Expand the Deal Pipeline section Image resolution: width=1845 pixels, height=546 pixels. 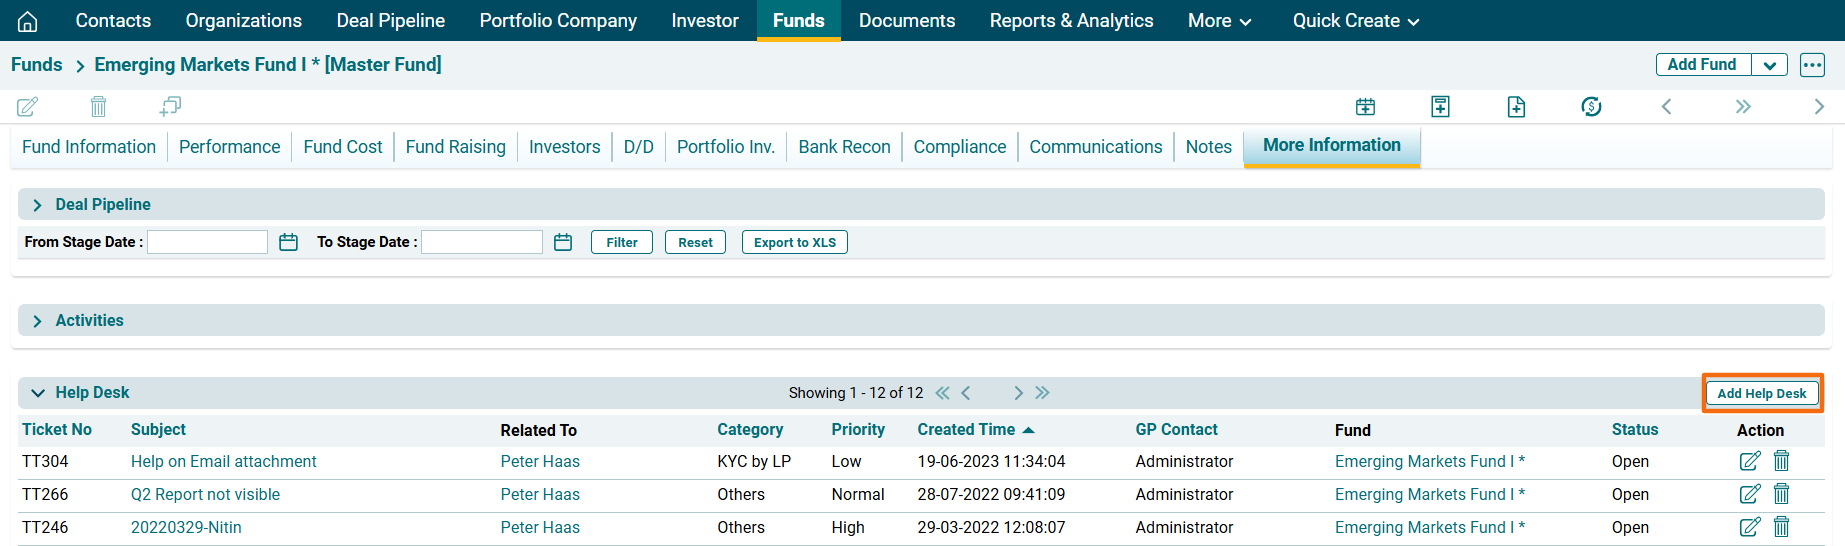point(37,205)
